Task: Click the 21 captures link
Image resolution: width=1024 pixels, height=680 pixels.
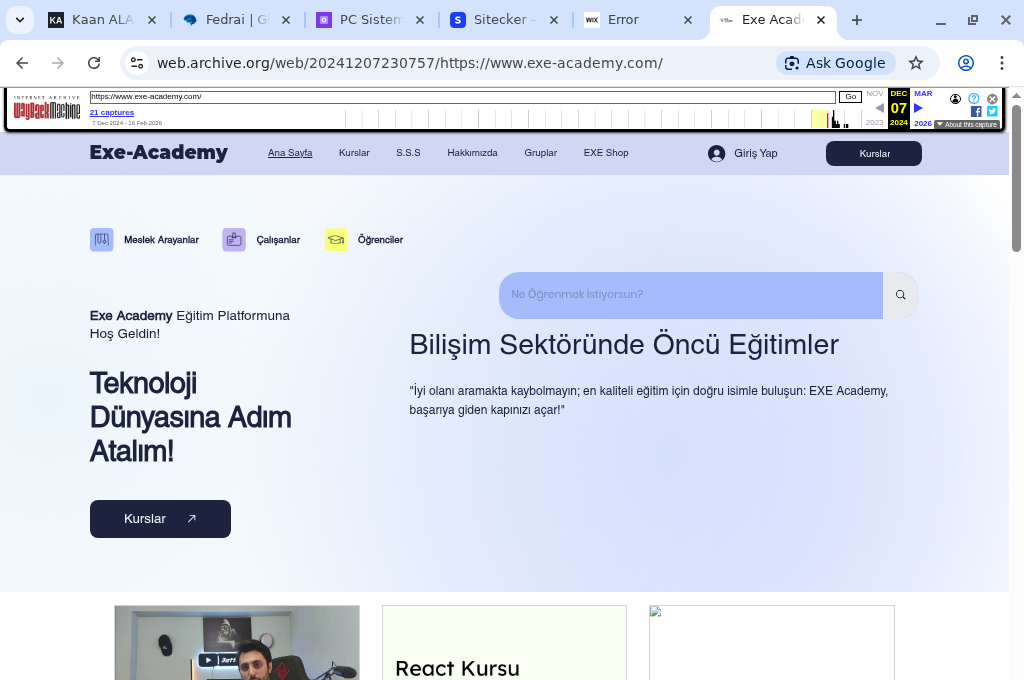Action: (x=111, y=112)
